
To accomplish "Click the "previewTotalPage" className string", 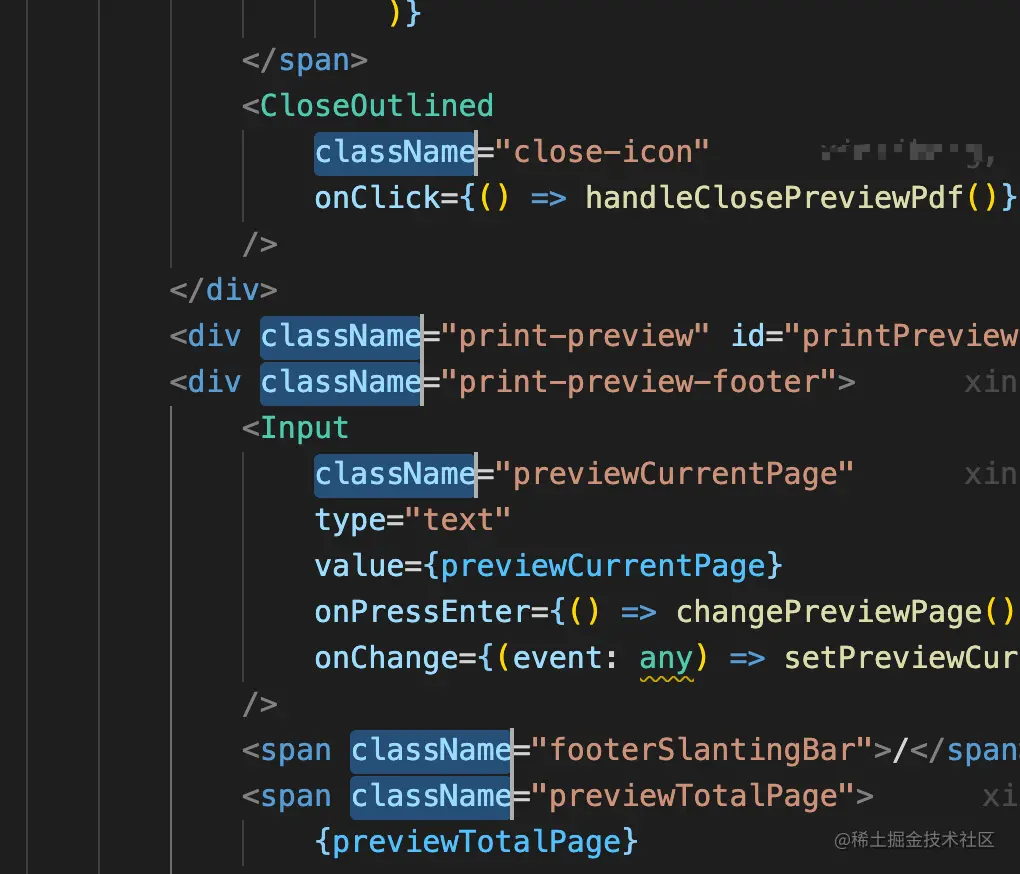I will click(692, 796).
